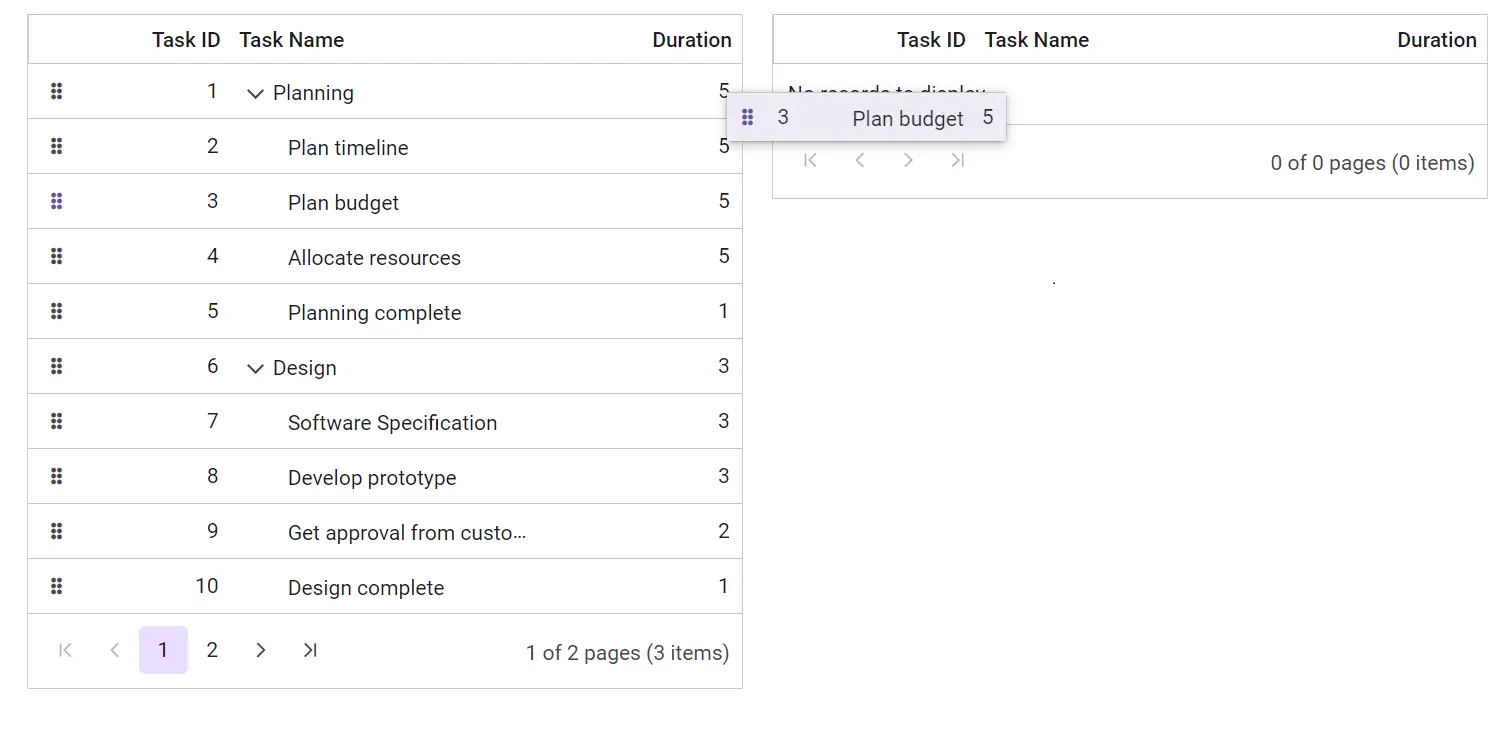Select the Allocate resources cell
Image resolution: width=1501 pixels, height=730 pixels.
[x=374, y=258]
